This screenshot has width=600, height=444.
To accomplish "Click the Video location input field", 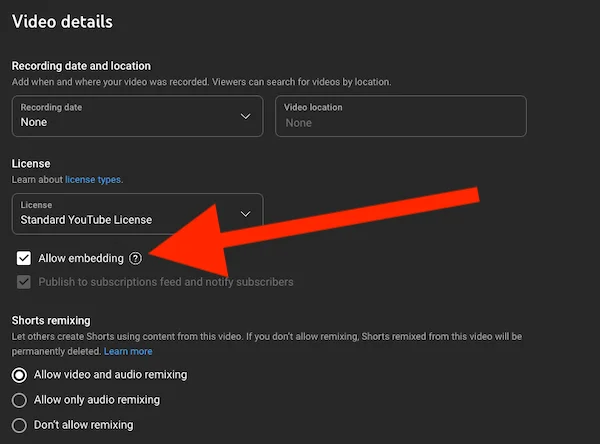I will [x=401, y=116].
